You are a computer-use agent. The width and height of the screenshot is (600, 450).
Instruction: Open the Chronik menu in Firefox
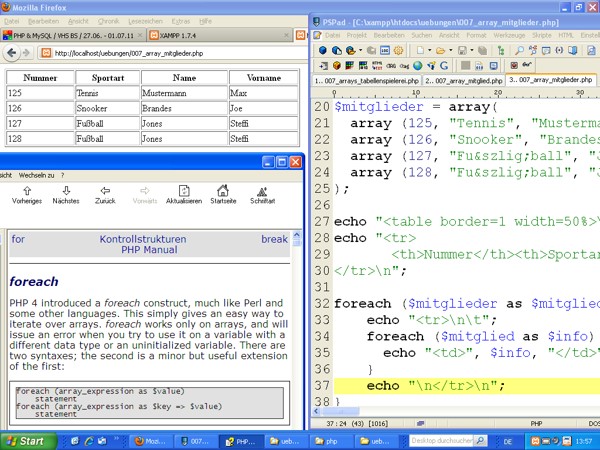[x=110, y=20]
